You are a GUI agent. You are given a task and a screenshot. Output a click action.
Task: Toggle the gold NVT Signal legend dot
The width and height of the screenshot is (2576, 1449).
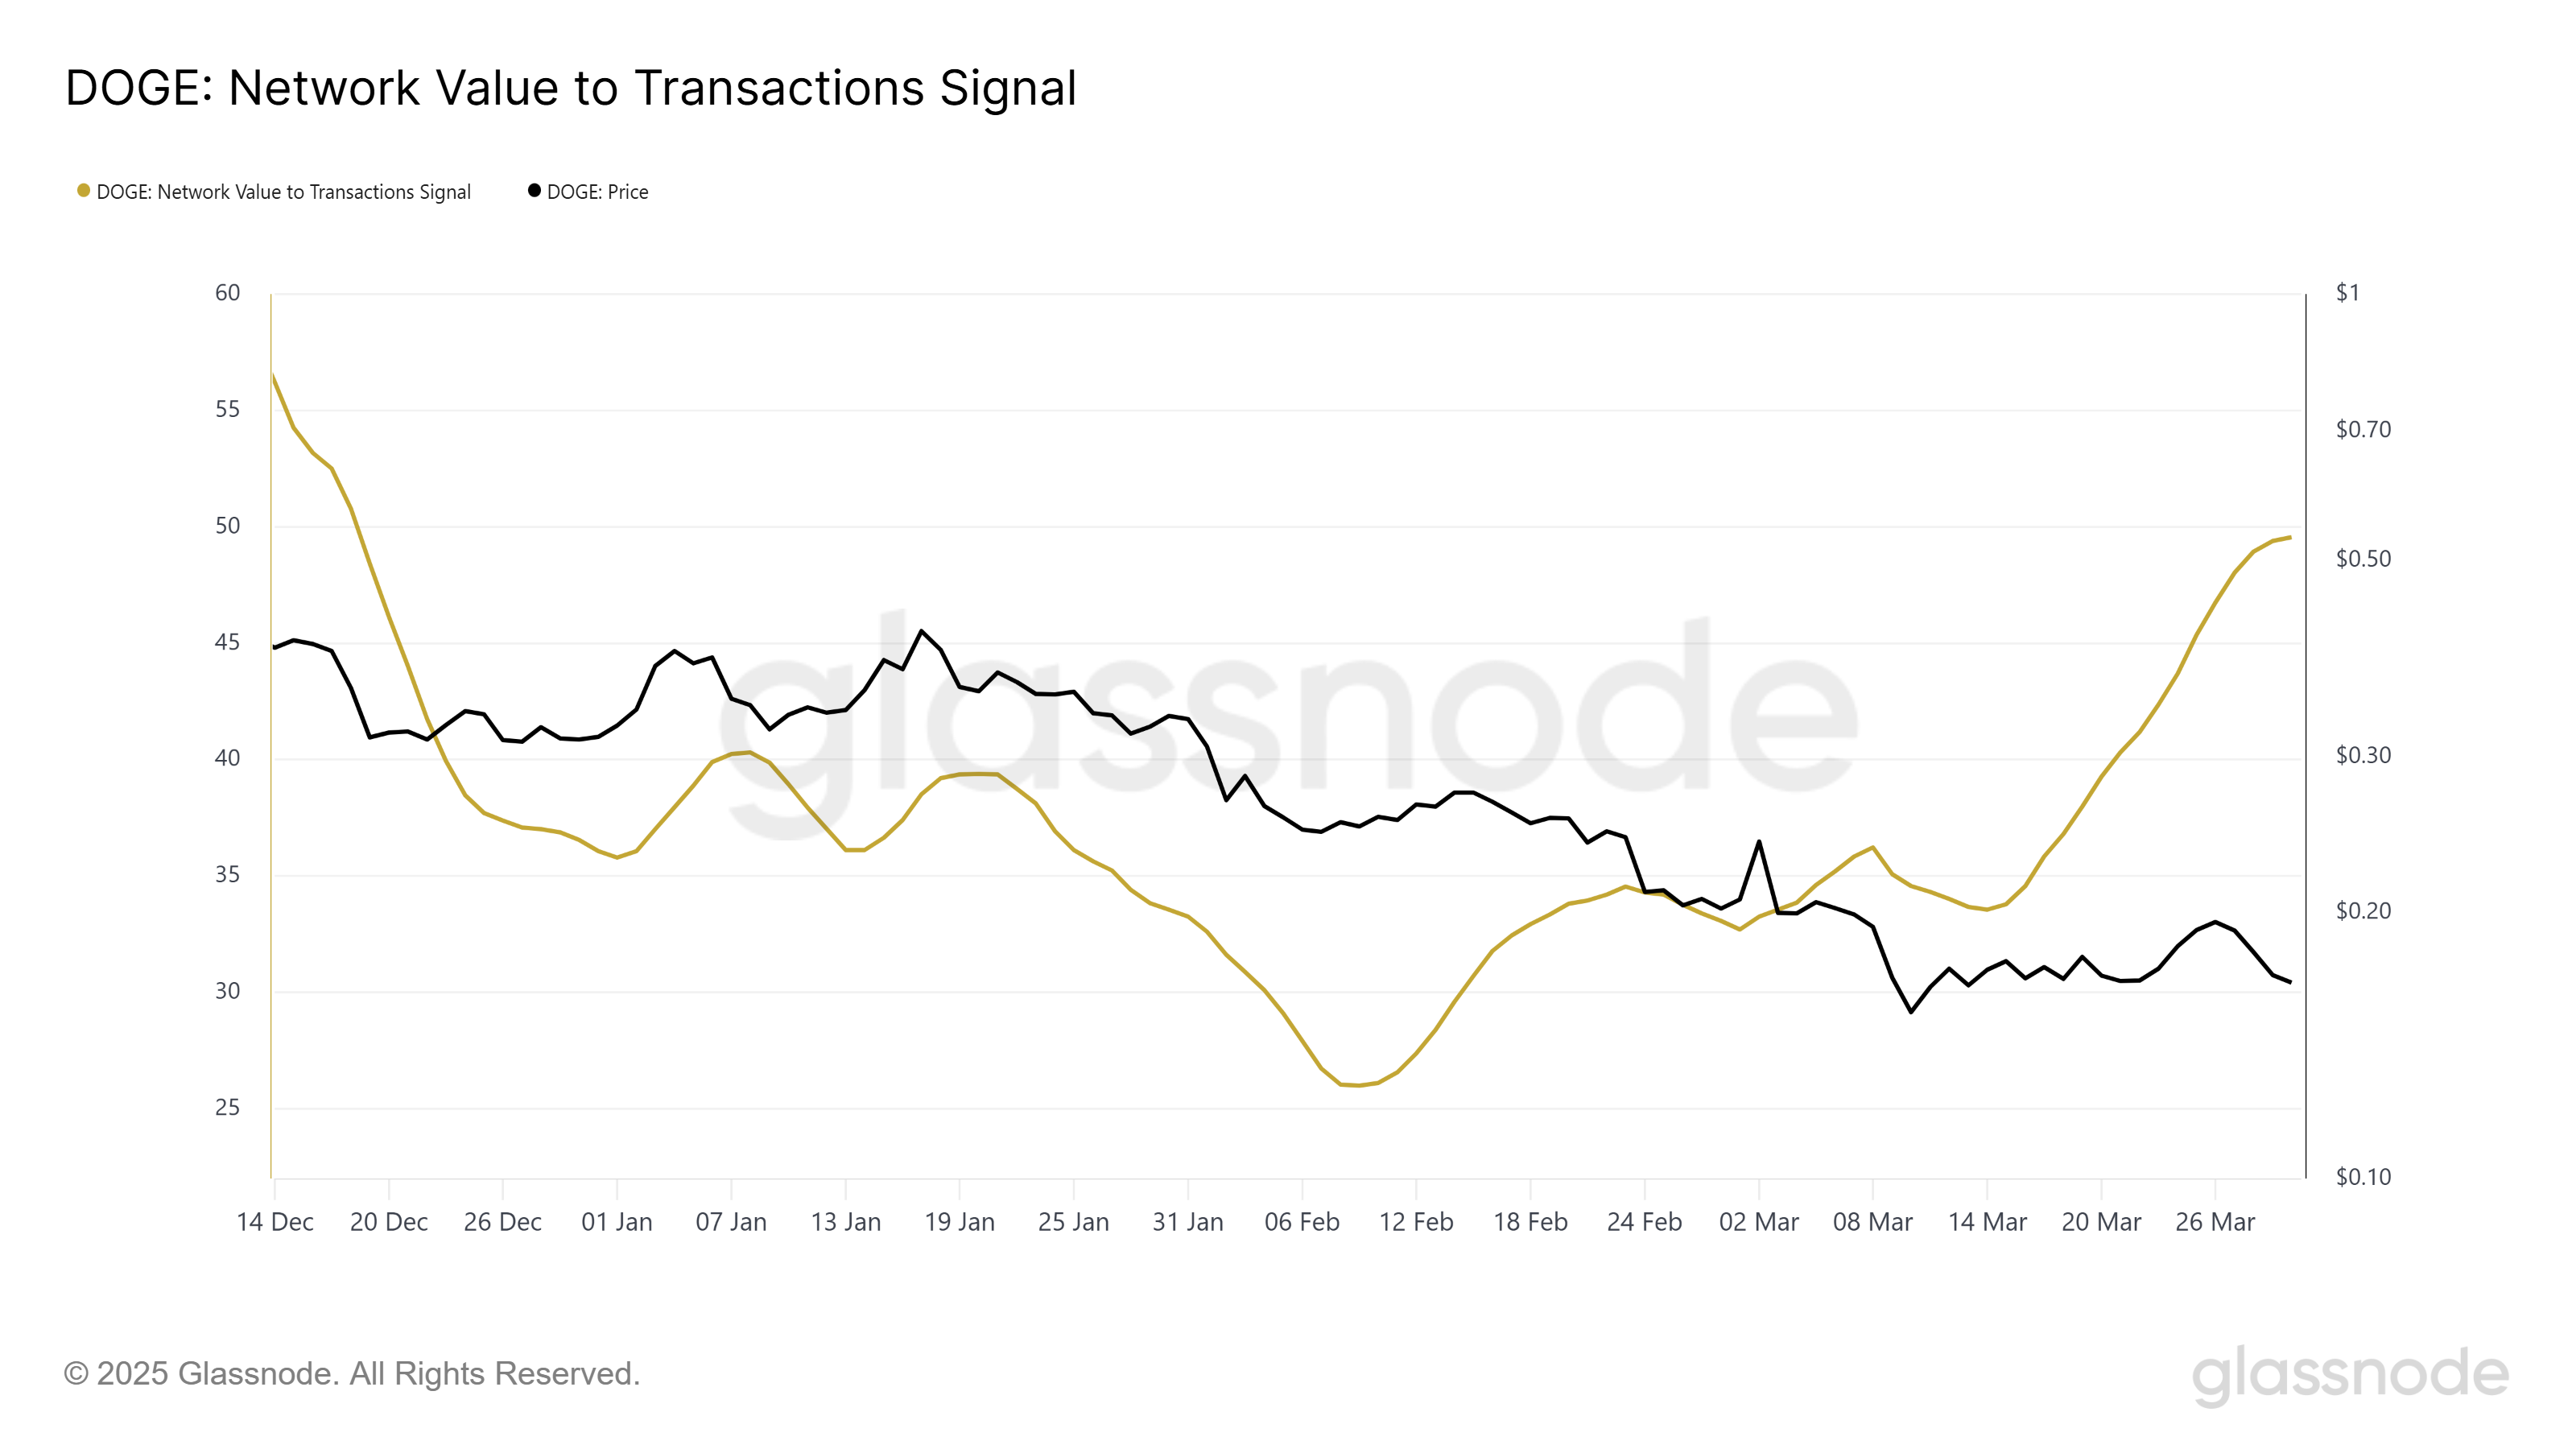[84, 191]
